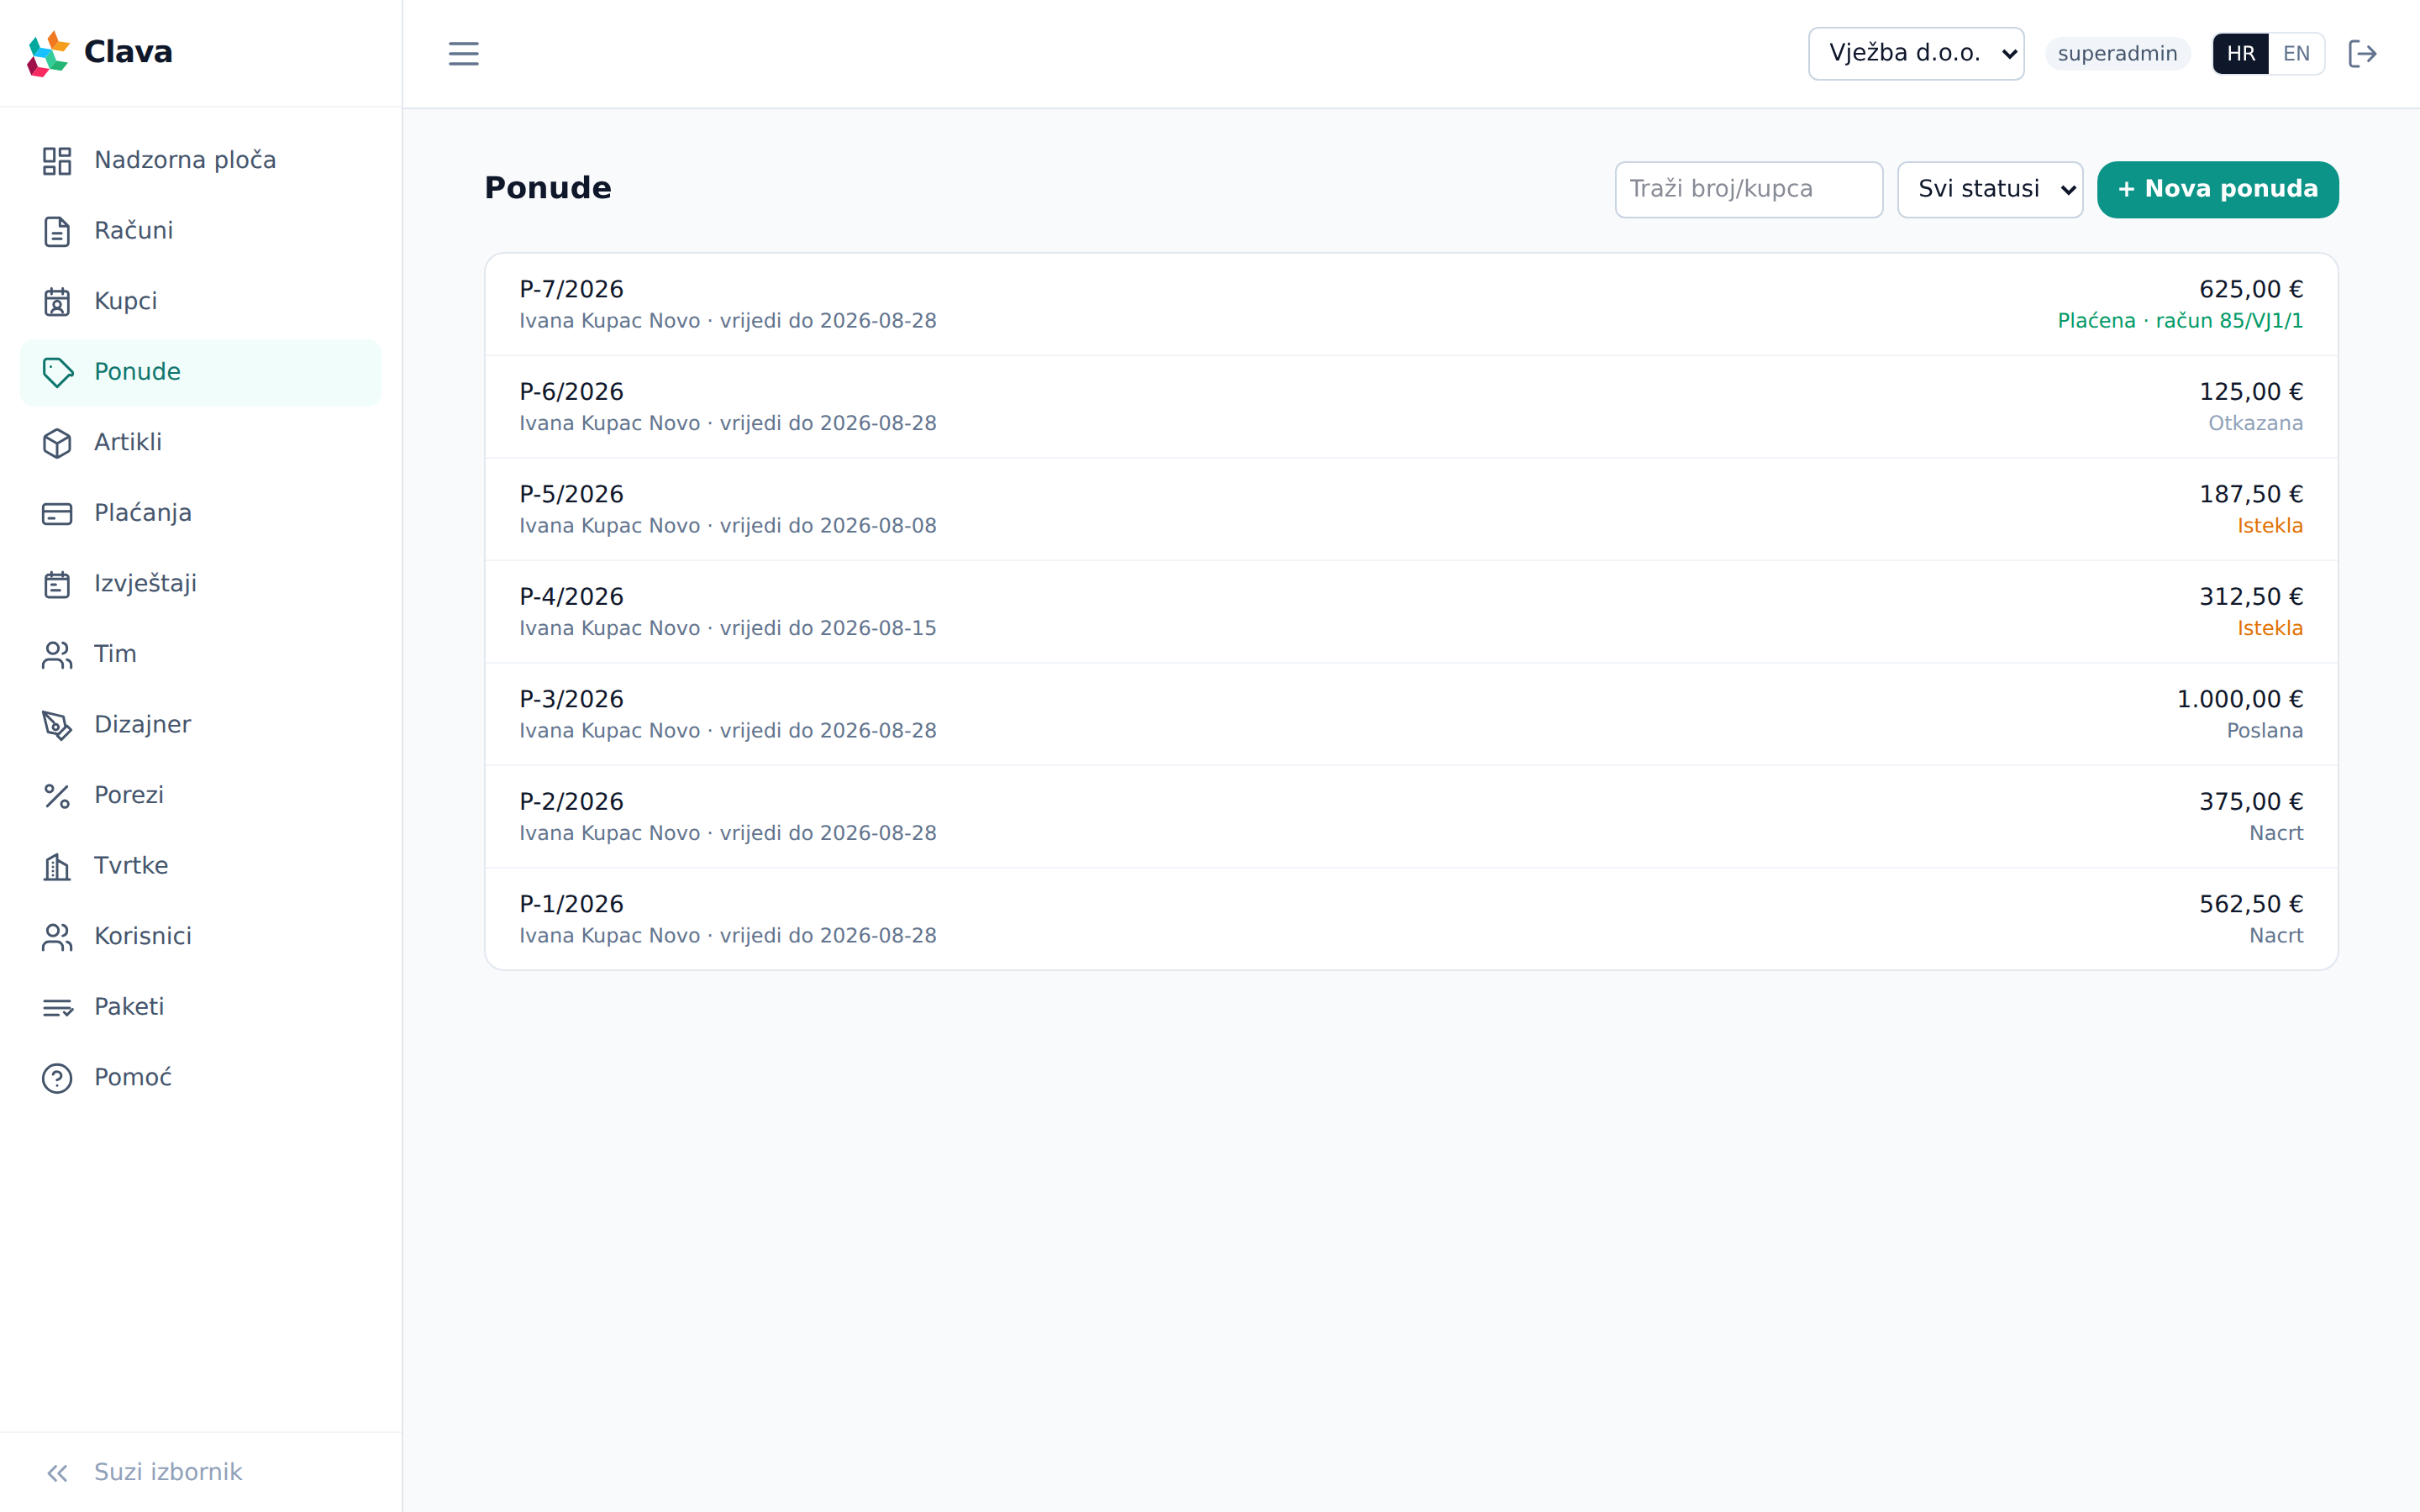
Task: Click the Računi document icon
Action: 57,231
